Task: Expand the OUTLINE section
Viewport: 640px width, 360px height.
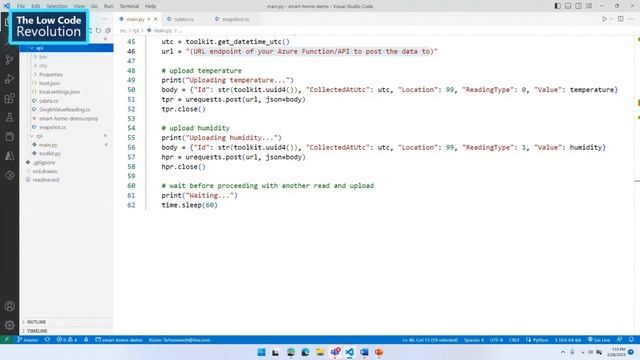Action: (66, 322)
